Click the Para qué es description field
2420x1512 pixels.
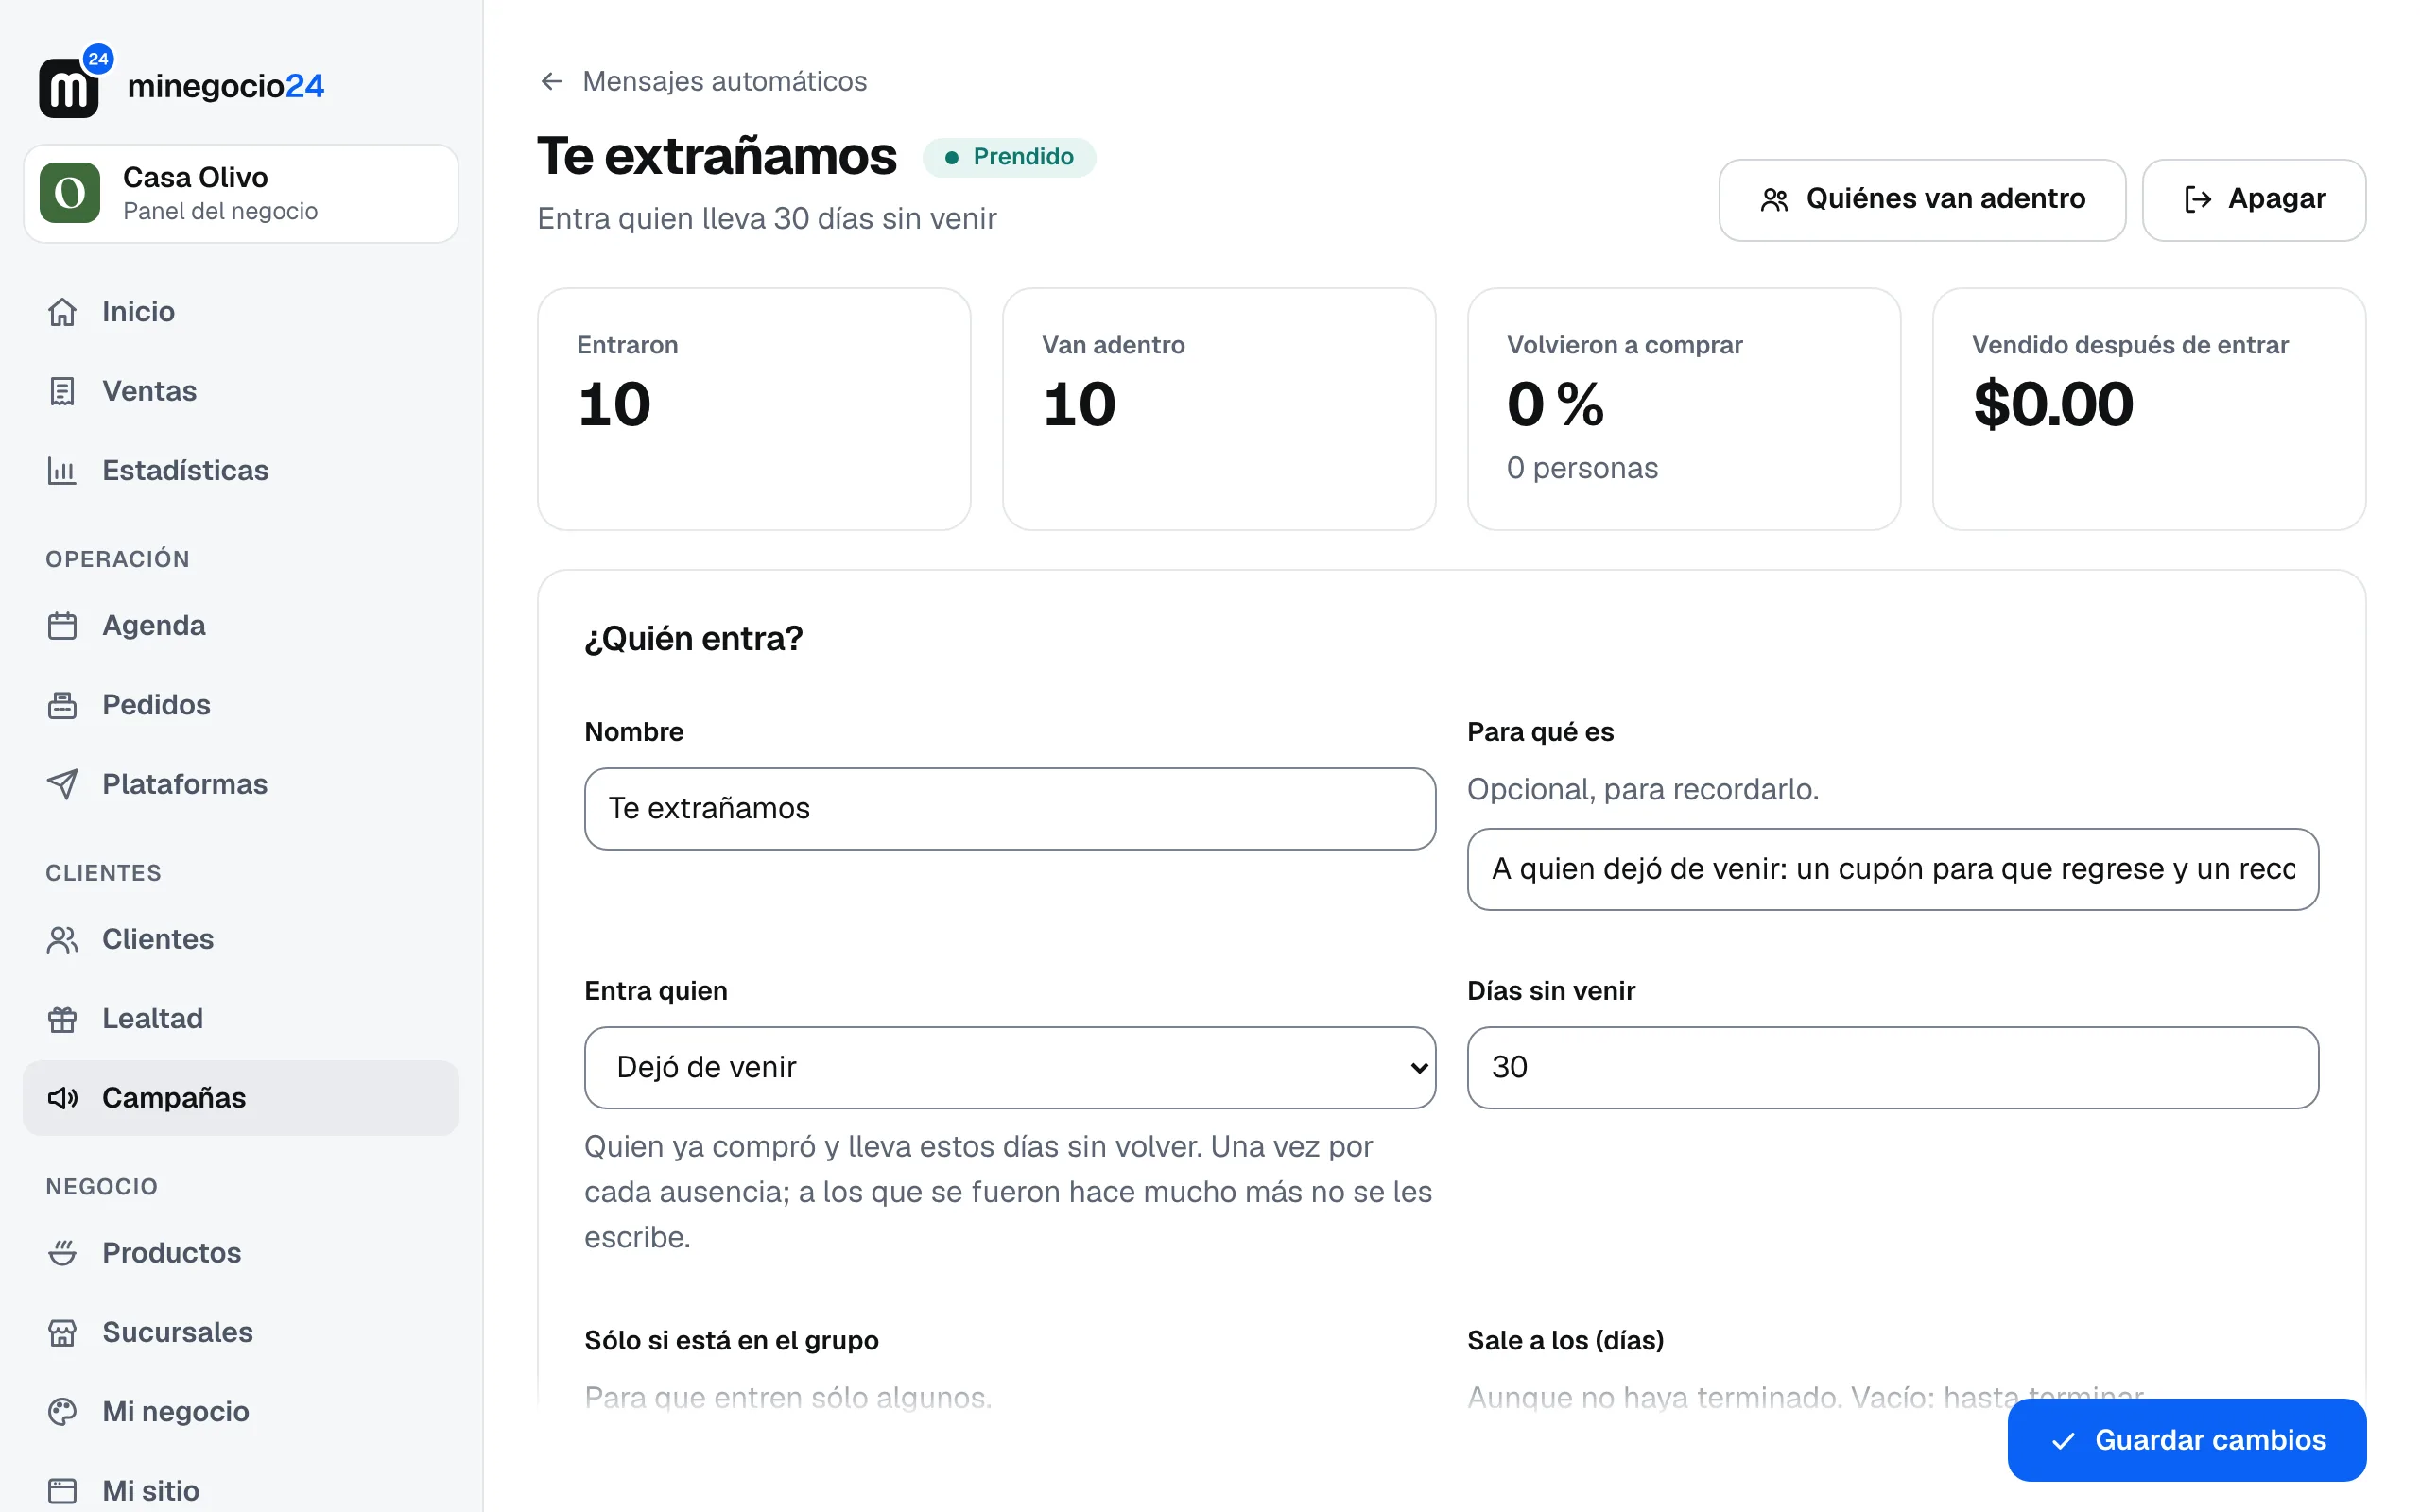1892,869
